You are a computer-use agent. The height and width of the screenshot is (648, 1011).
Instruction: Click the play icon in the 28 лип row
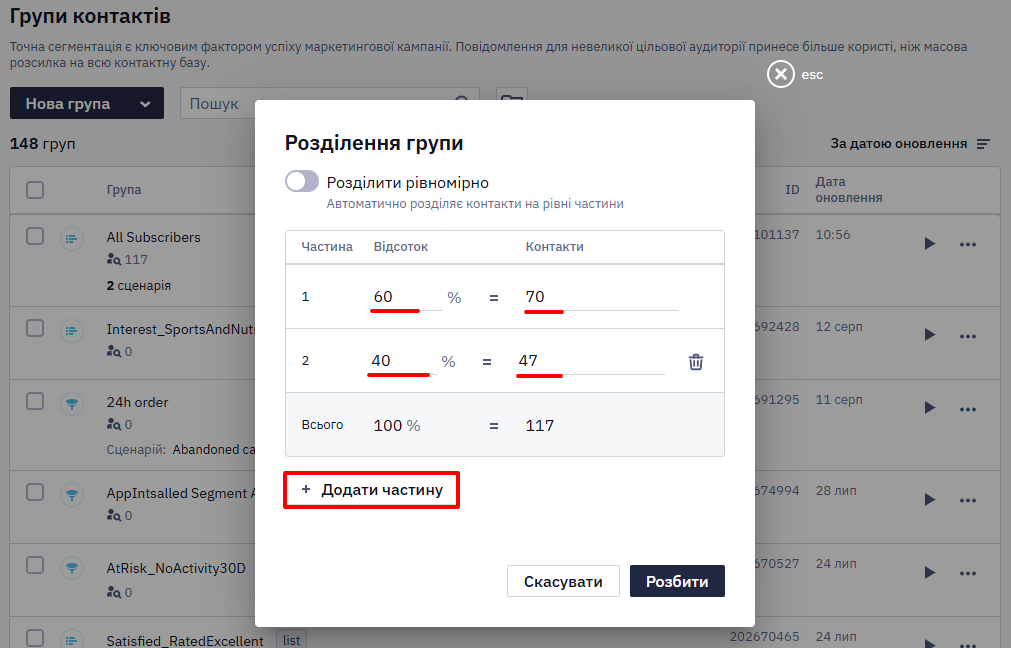point(929,500)
